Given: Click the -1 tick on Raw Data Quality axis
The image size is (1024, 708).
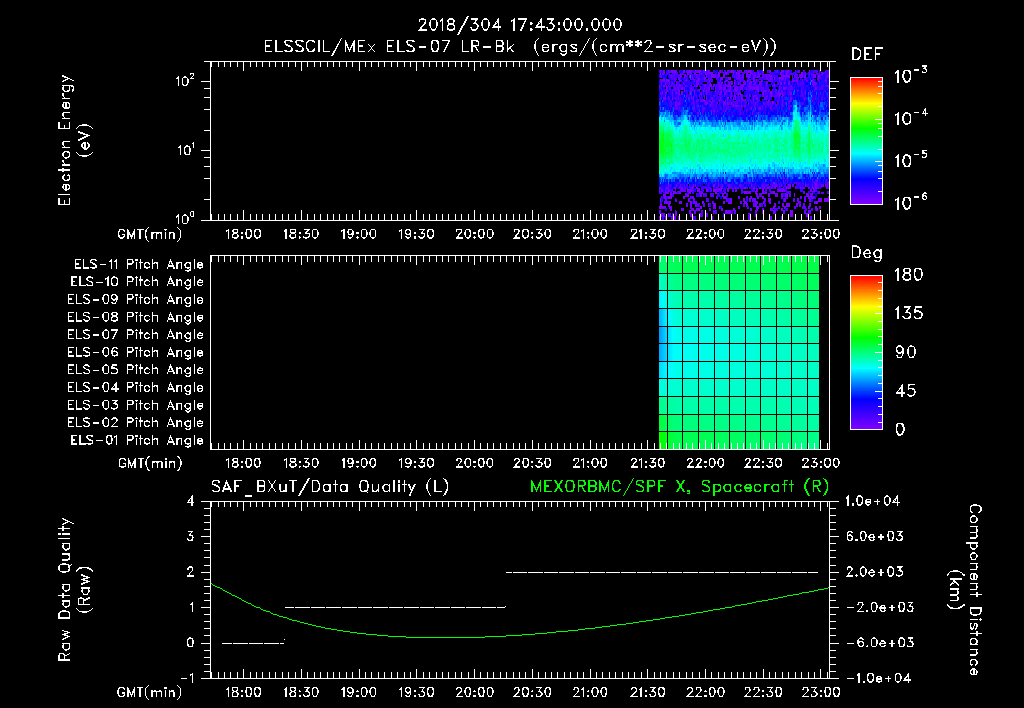Looking at the screenshot, I should [187, 678].
